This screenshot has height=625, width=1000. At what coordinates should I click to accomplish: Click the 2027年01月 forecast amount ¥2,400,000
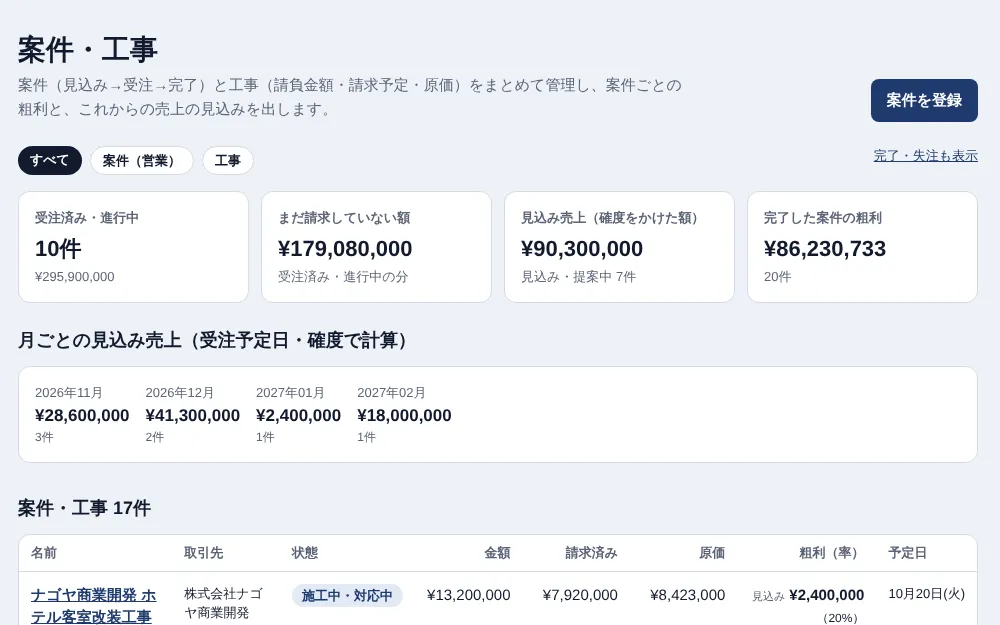[298, 415]
